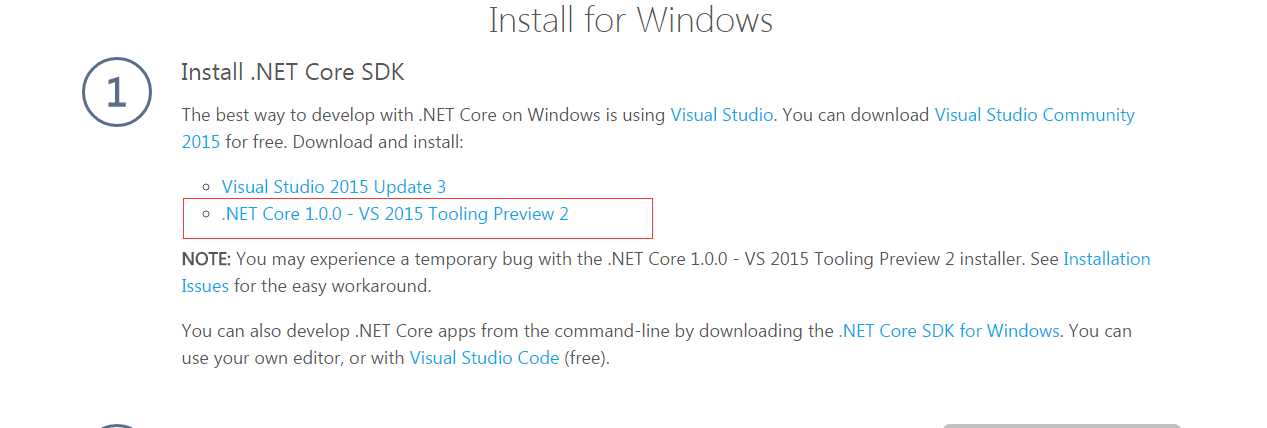The image size is (1267, 428).
Task: Follow the Visual Studio 2015 Update 3 link
Action: [333, 187]
